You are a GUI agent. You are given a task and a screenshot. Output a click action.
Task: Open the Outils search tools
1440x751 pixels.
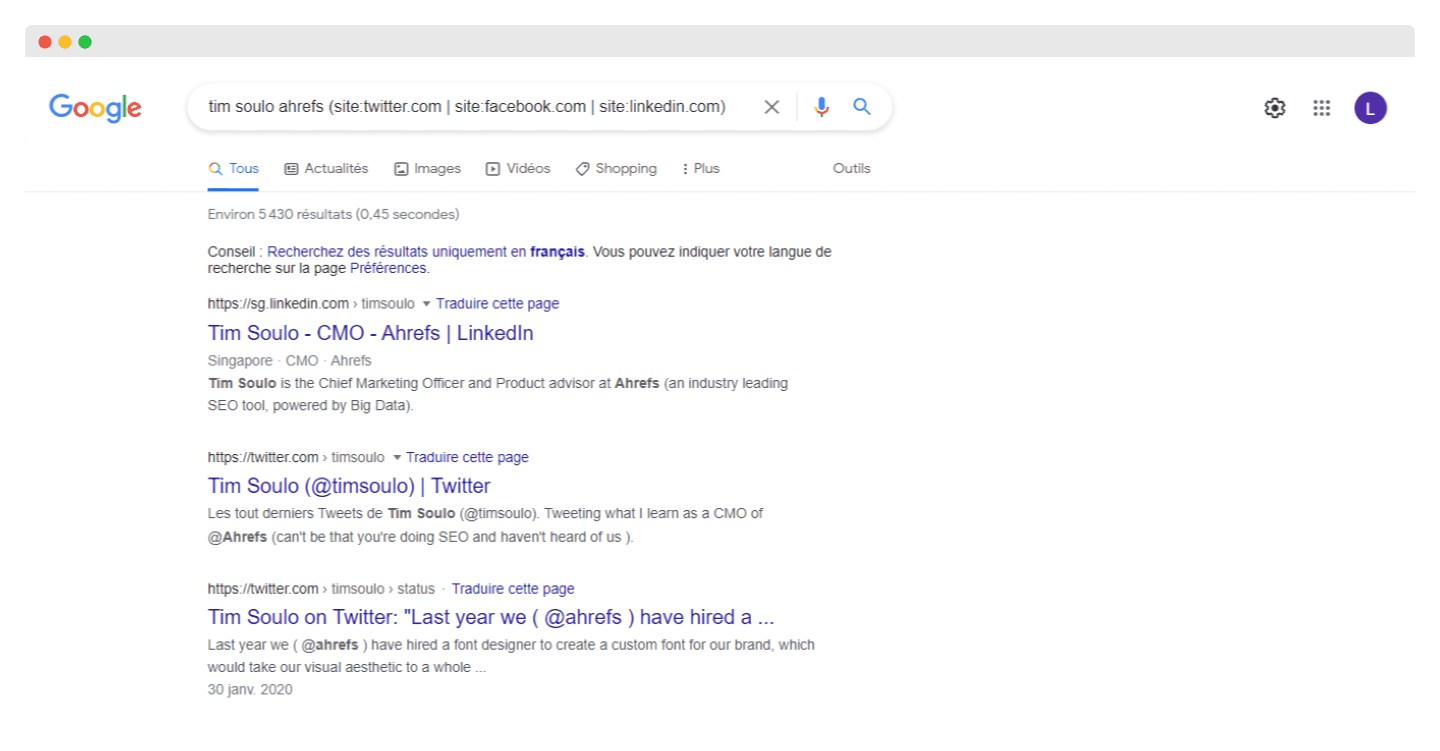852,168
